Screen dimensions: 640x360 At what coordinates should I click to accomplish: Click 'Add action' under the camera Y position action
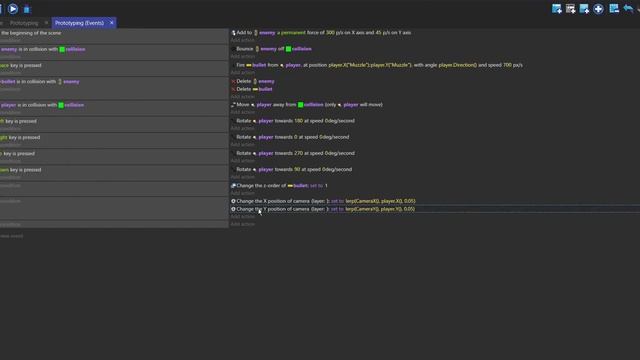[242, 217]
